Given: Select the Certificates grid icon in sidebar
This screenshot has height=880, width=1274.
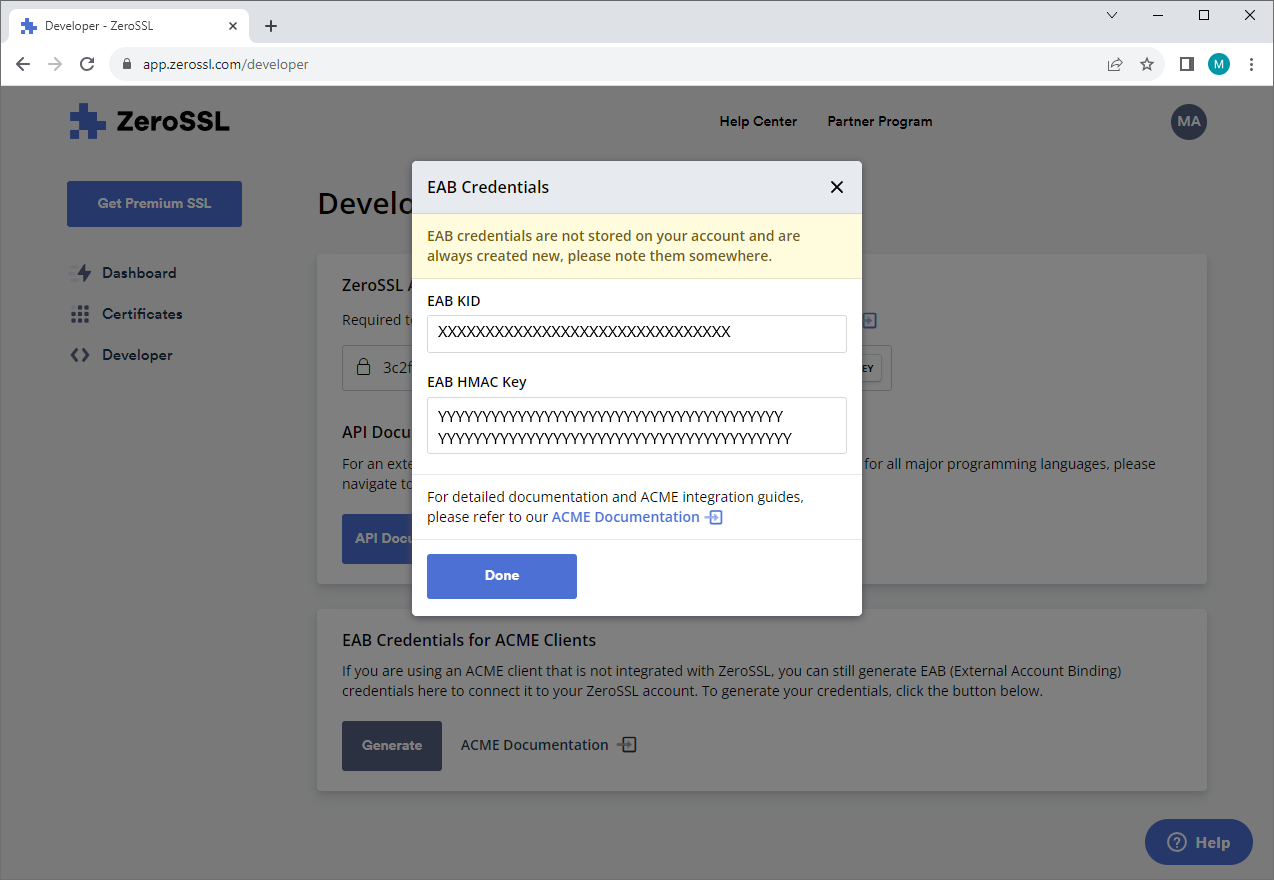Looking at the screenshot, I should click(80, 313).
